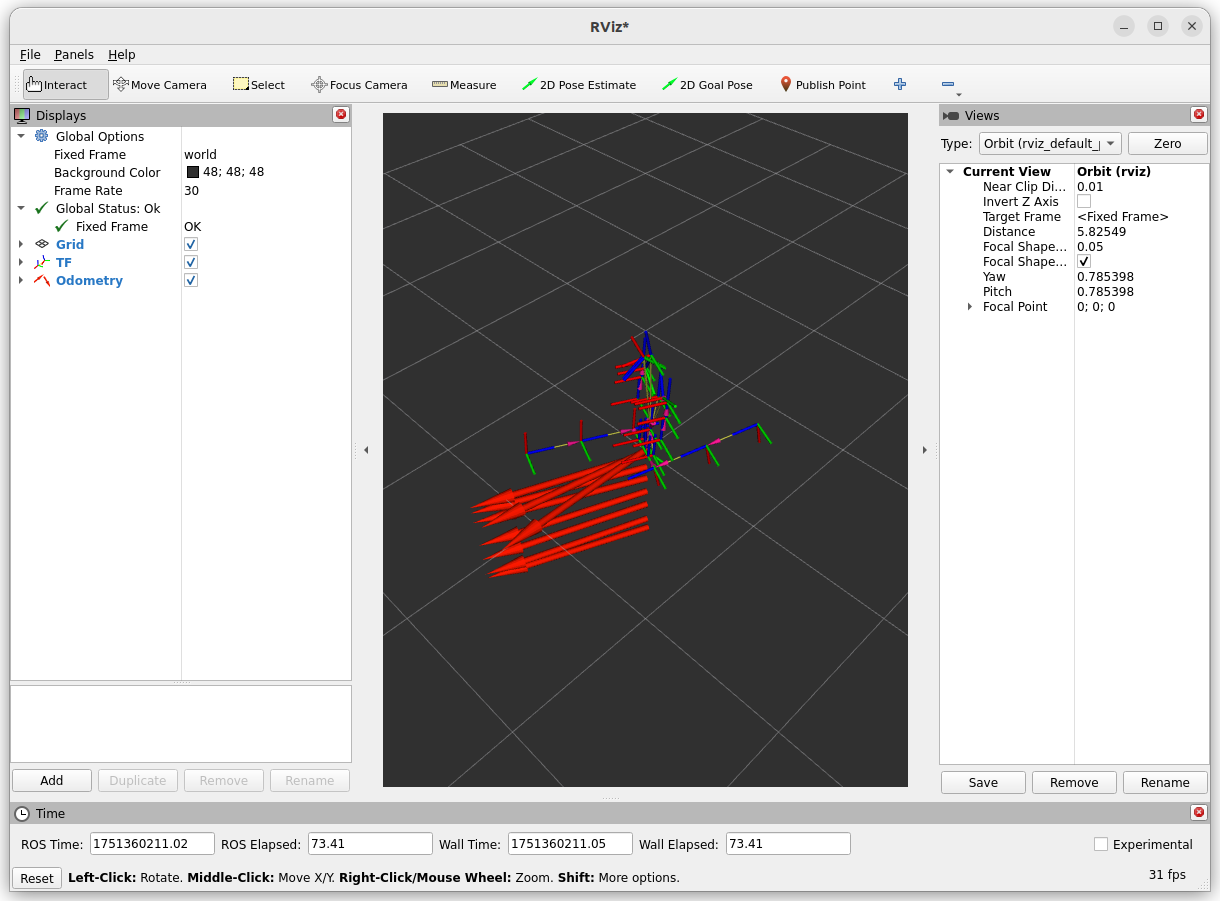The width and height of the screenshot is (1220, 901).
Task: Toggle the TF display checkbox
Action: tap(191, 262)
